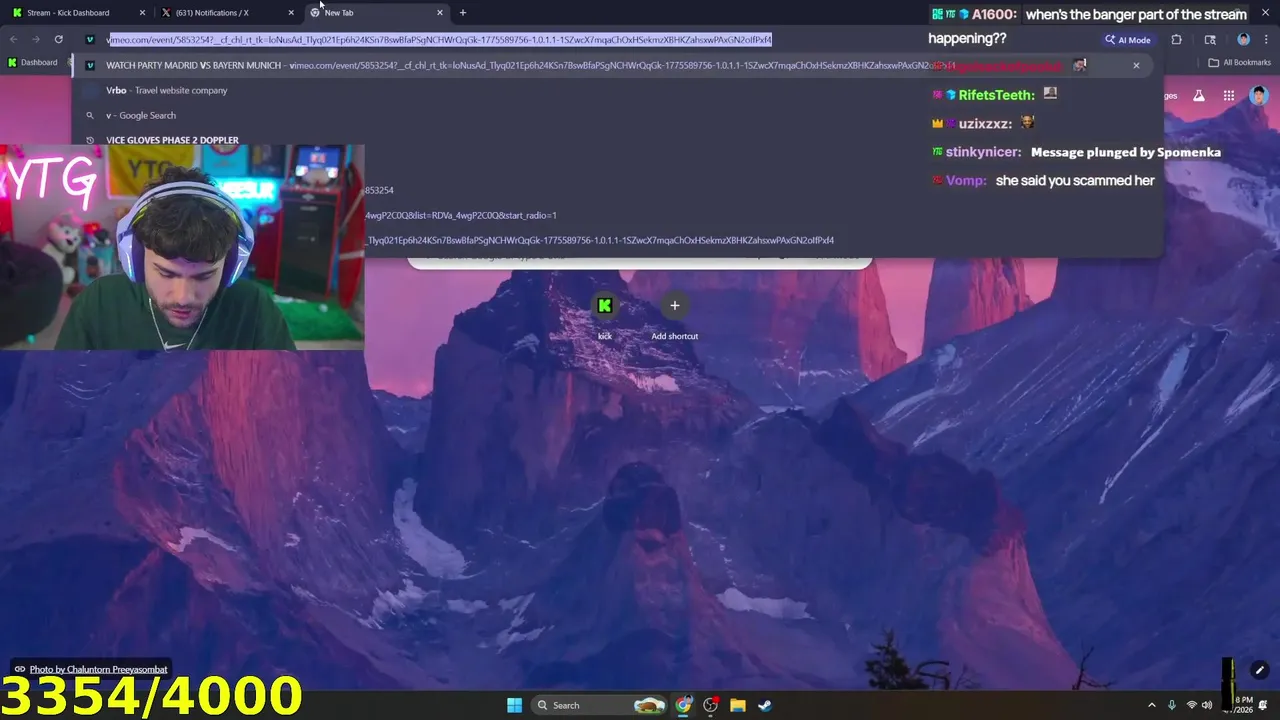Open Google Labs flask icon
This screenshot has height=720, width=1280.
1200,96
